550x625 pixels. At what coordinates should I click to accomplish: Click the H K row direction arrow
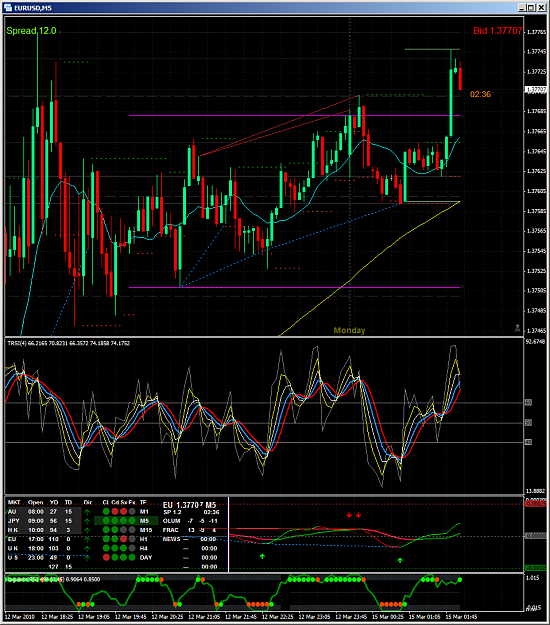[x=87, y=530]
